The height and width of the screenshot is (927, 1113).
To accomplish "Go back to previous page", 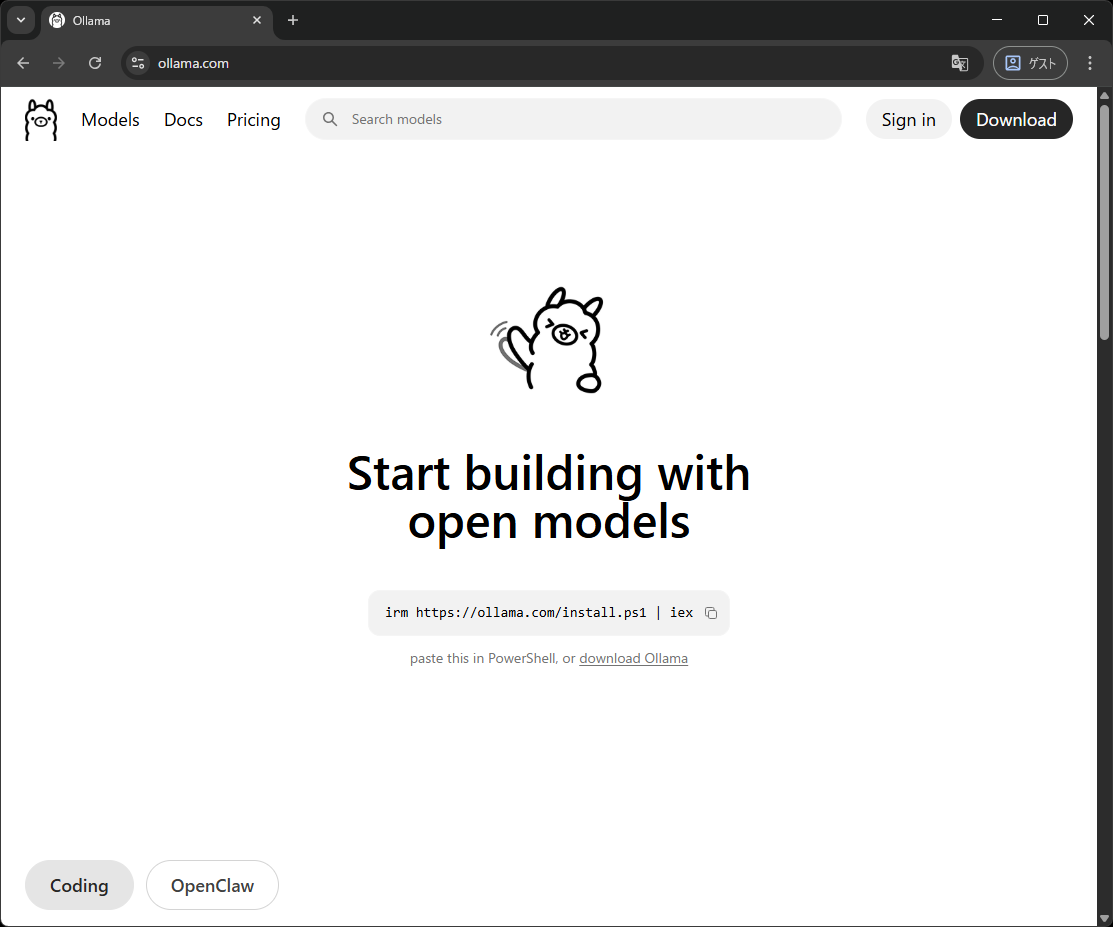I will point(23,63).
